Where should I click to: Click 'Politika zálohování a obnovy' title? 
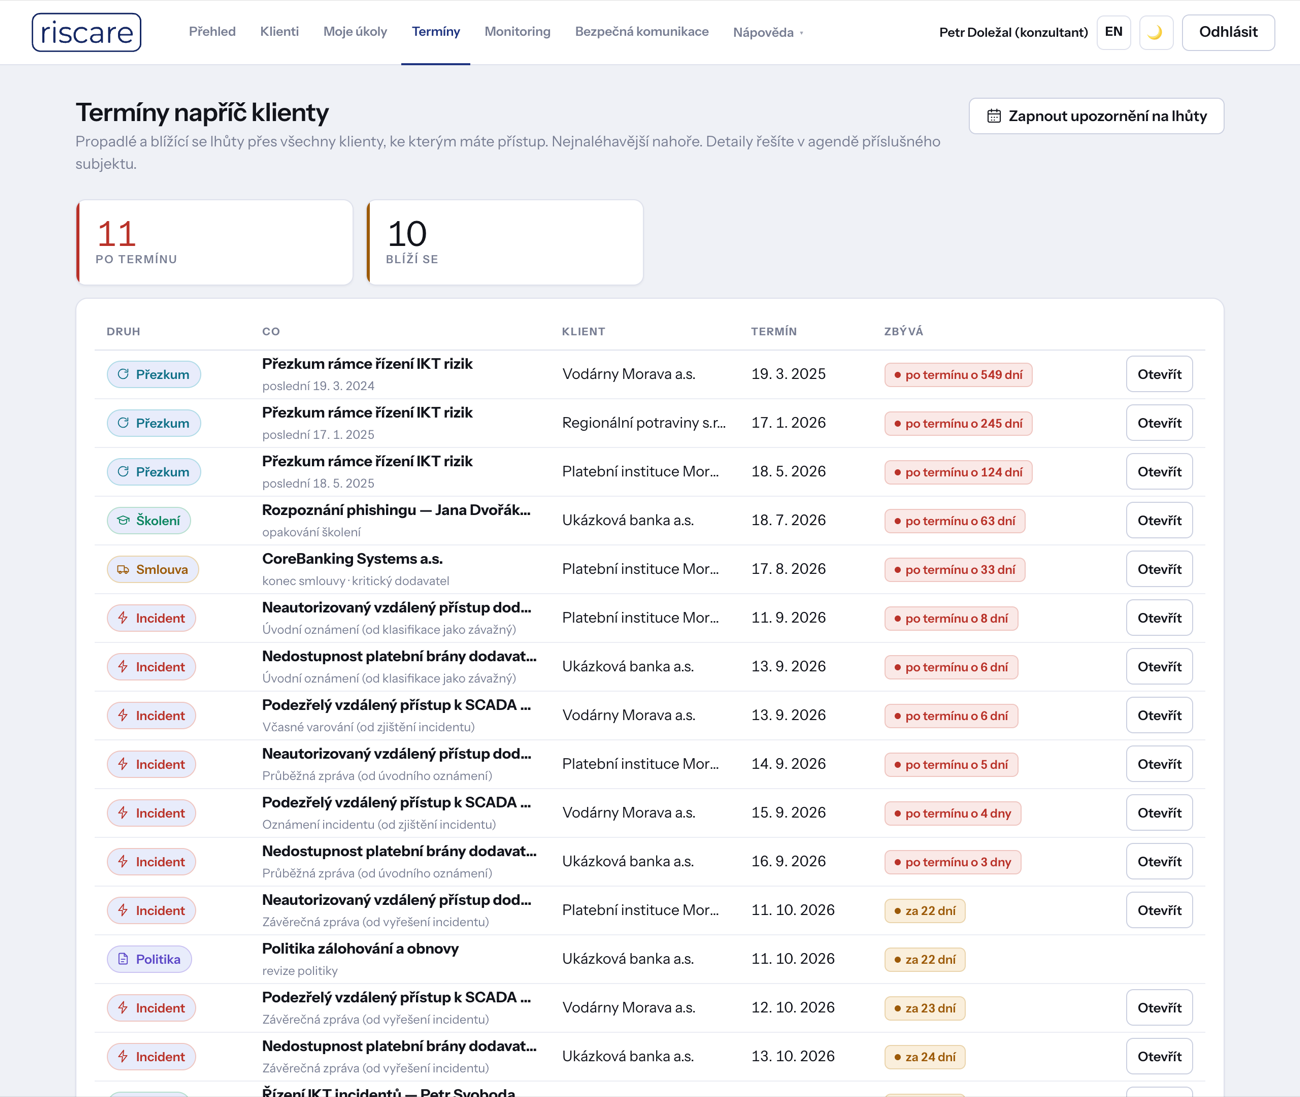pos(360,949)
